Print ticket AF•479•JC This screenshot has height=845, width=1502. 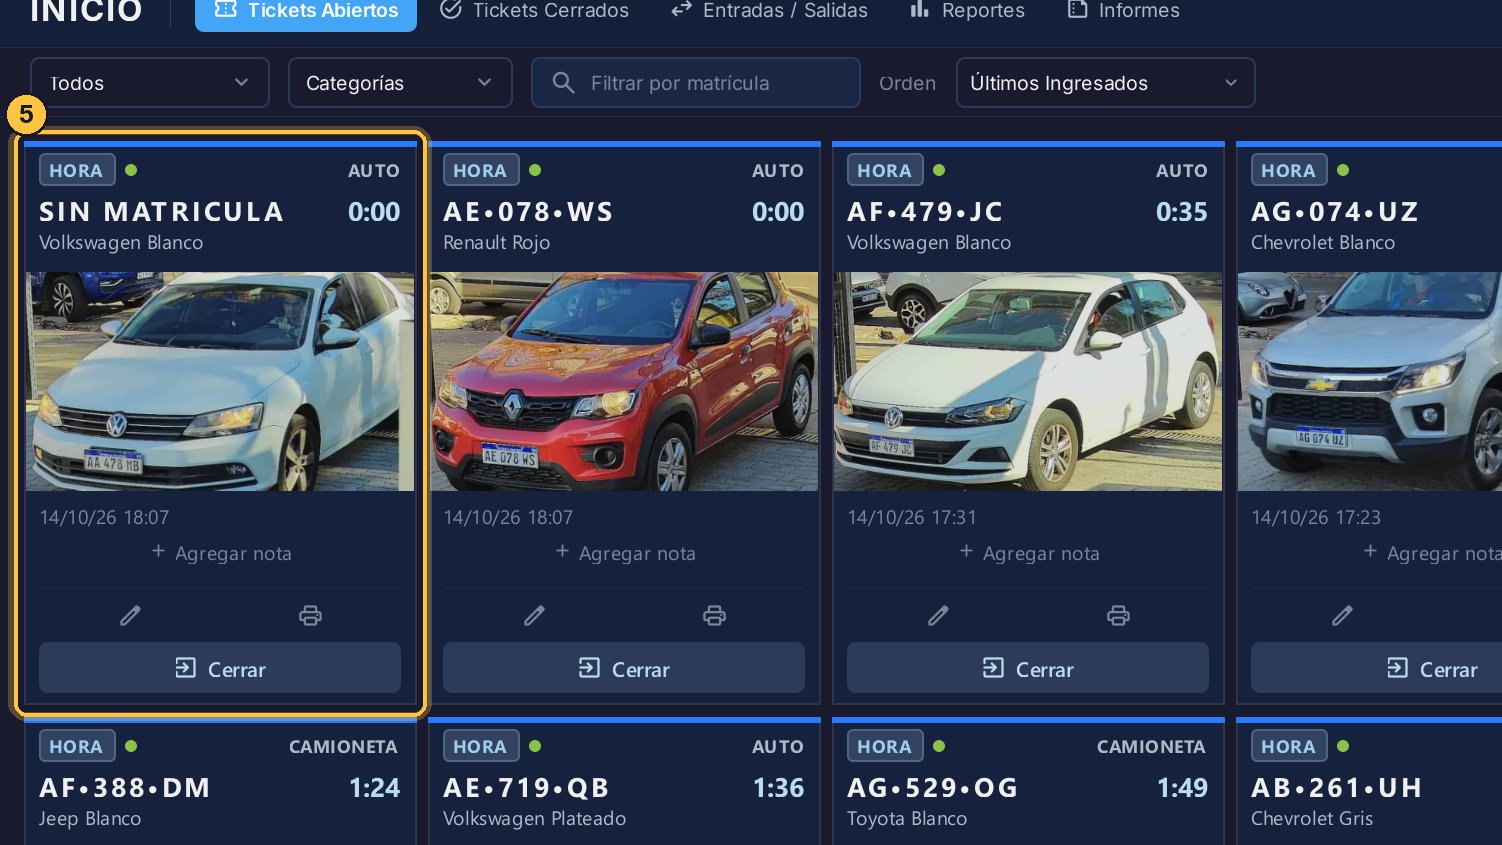(x=1118, y=615)
